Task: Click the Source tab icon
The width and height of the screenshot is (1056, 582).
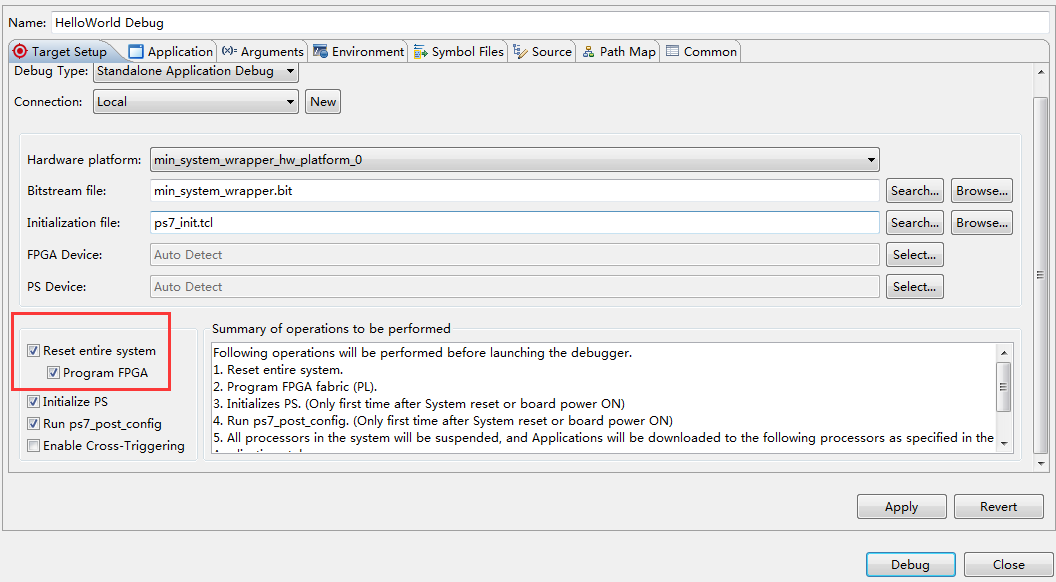Action: coord(520,51)
